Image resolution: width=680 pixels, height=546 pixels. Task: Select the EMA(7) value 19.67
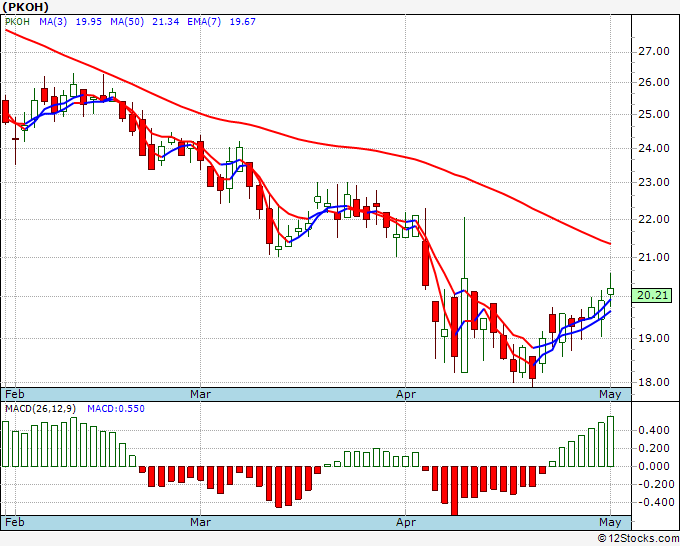[x=242, y=22]
